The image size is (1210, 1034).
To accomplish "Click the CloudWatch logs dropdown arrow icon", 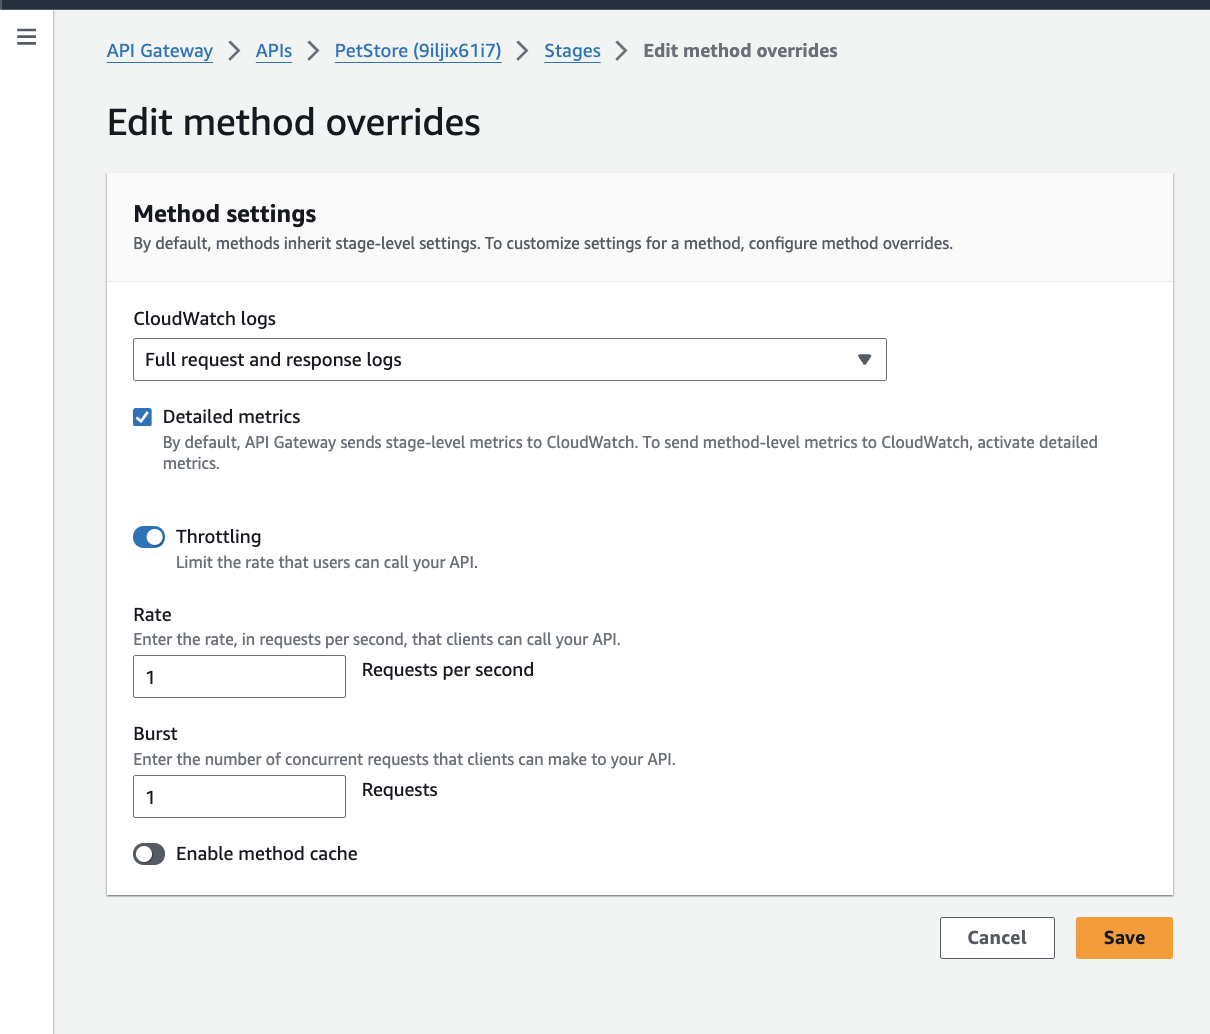I will coord(864,359).
